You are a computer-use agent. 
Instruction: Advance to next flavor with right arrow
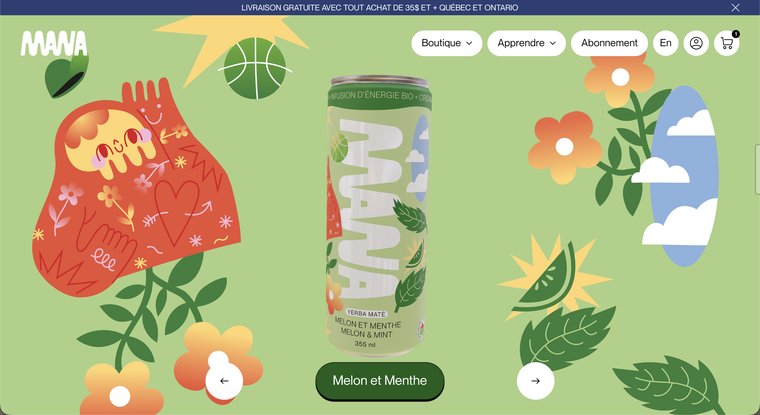(x=536, y=381)
